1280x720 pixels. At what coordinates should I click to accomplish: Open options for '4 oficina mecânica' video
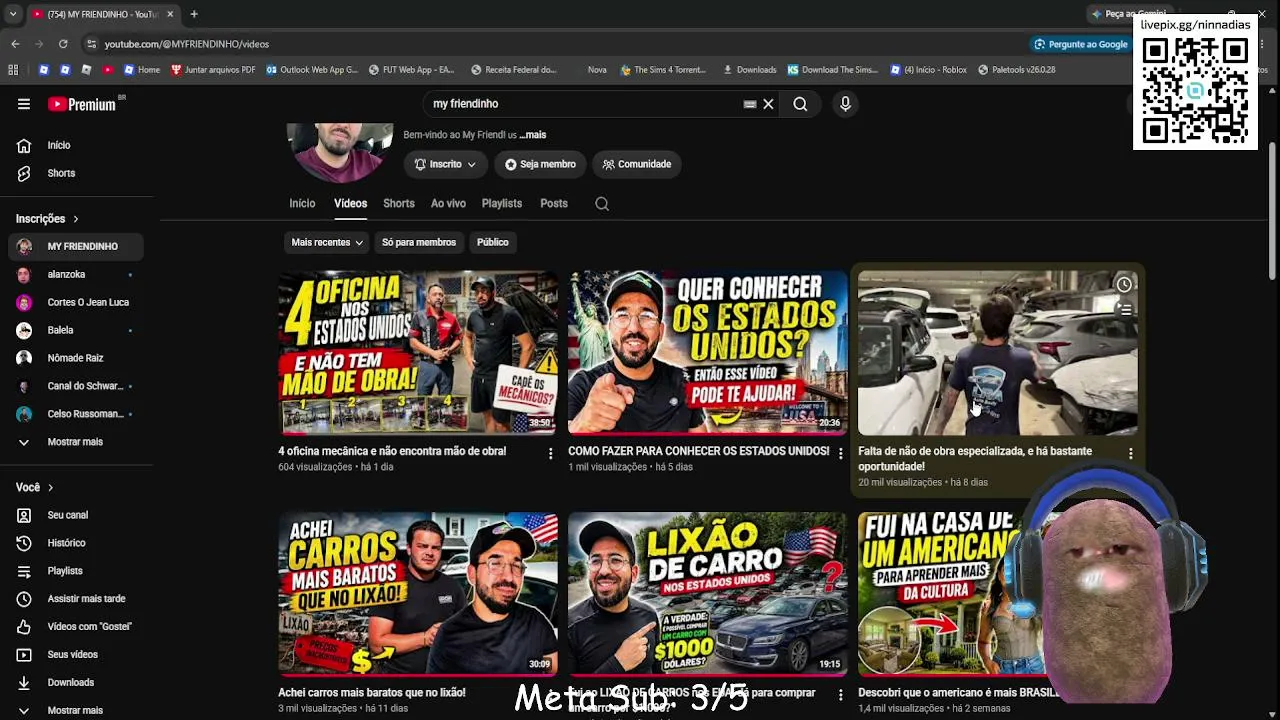click(550, 453)
